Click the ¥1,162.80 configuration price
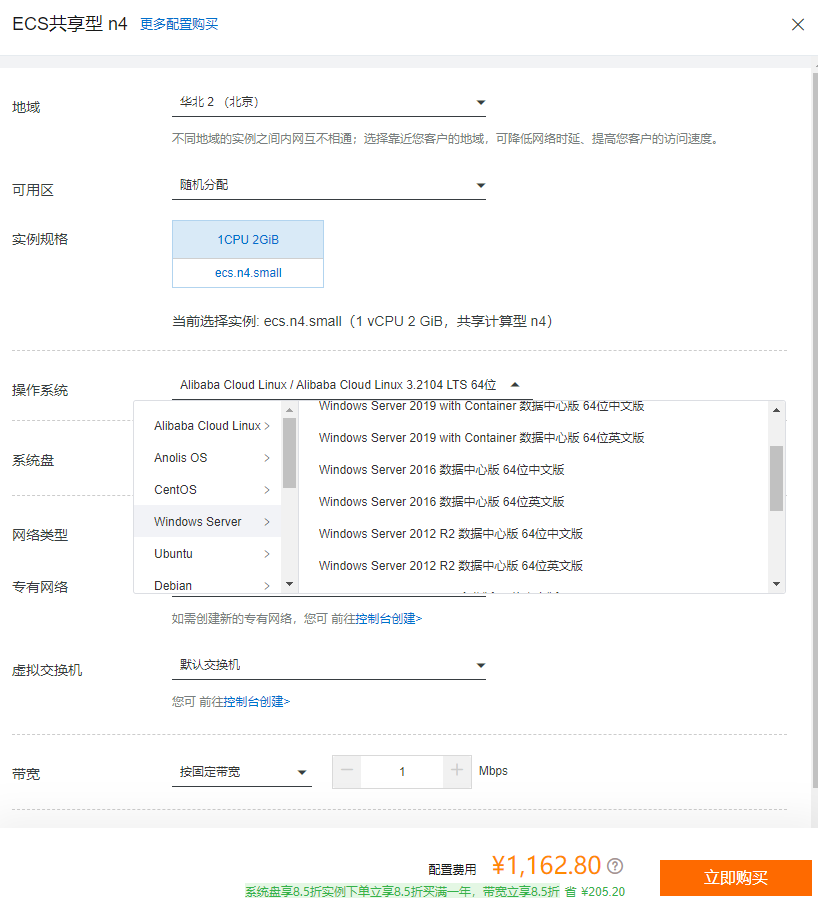 tap(546, 866)
